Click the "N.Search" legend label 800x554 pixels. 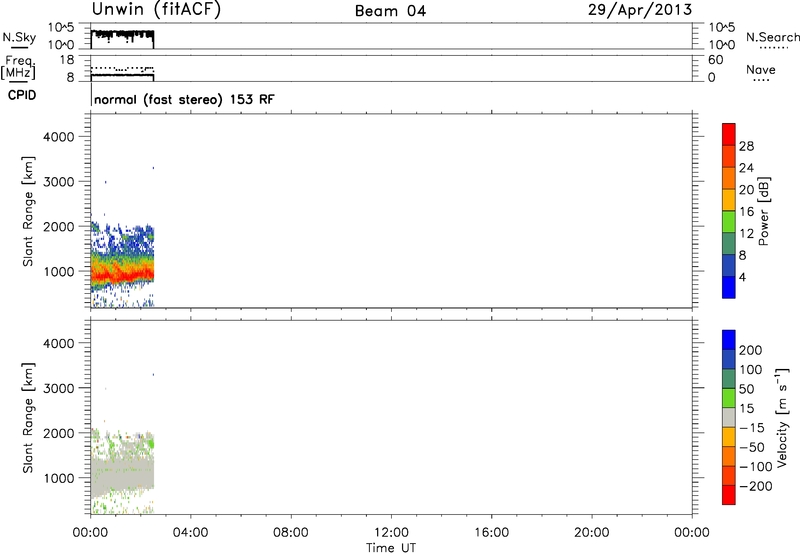click(772, 37)
